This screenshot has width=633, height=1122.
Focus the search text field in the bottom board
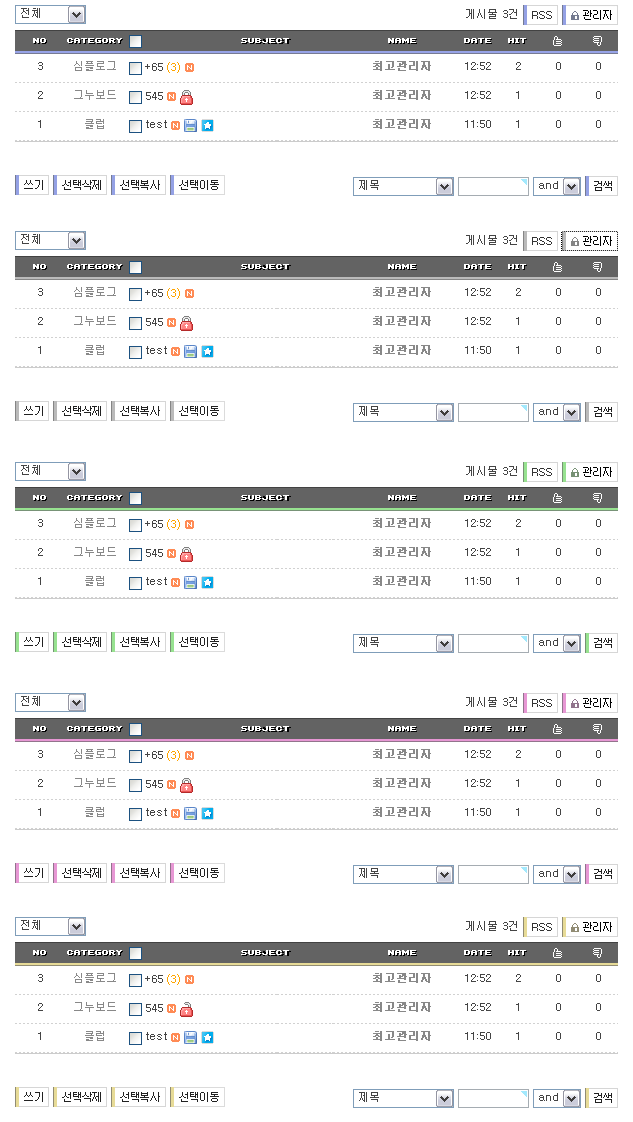pyautogui.click(x=492, y=1098)
